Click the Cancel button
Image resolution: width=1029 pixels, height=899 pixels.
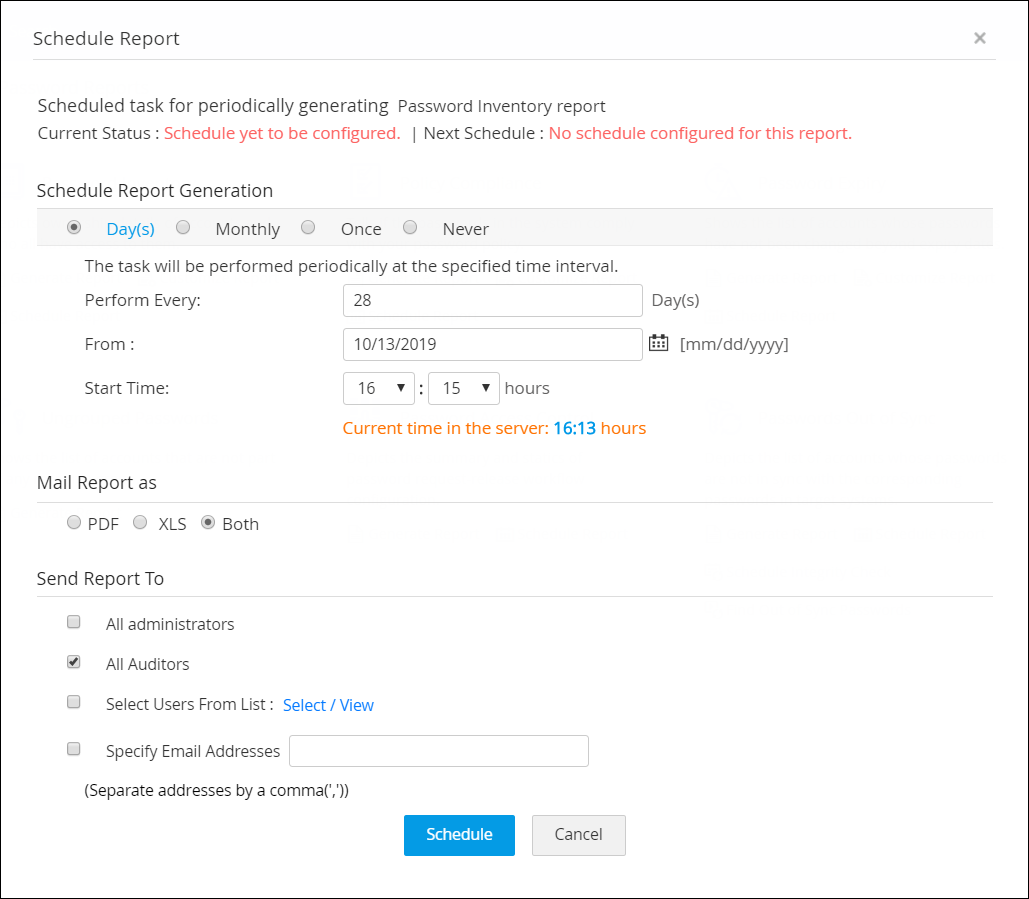click(578, 835)
